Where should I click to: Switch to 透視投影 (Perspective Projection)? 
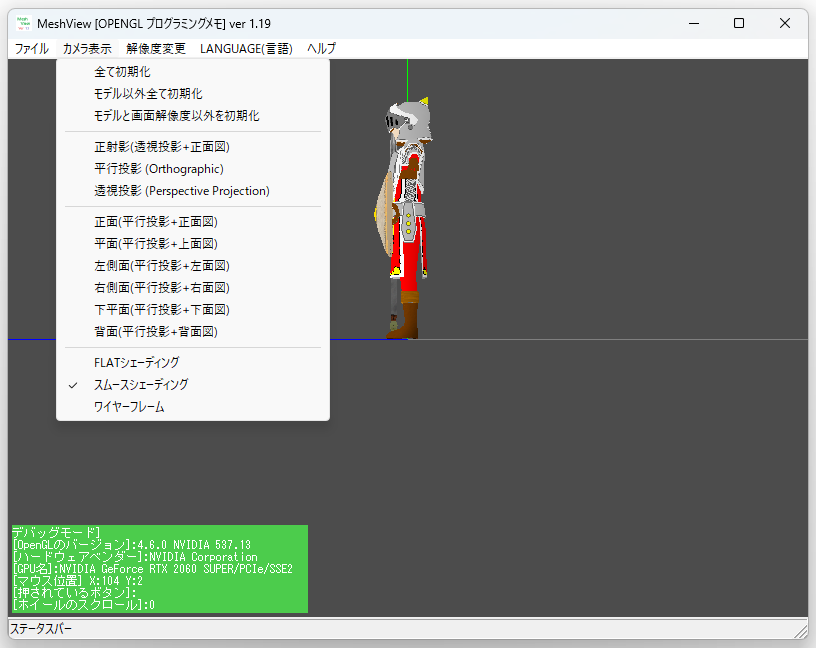click(193, 191)
